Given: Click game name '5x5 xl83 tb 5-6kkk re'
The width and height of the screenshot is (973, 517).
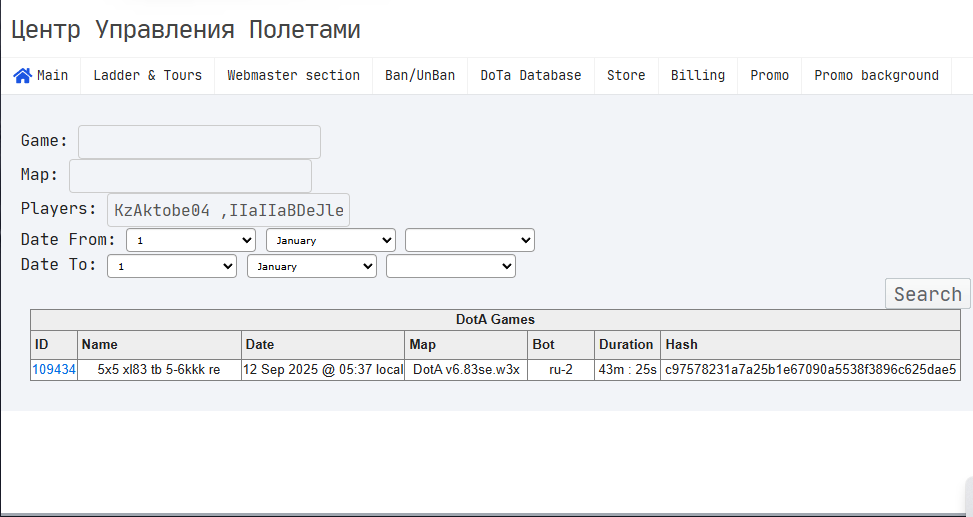Looking at the screenshot, I should (159, 370).
